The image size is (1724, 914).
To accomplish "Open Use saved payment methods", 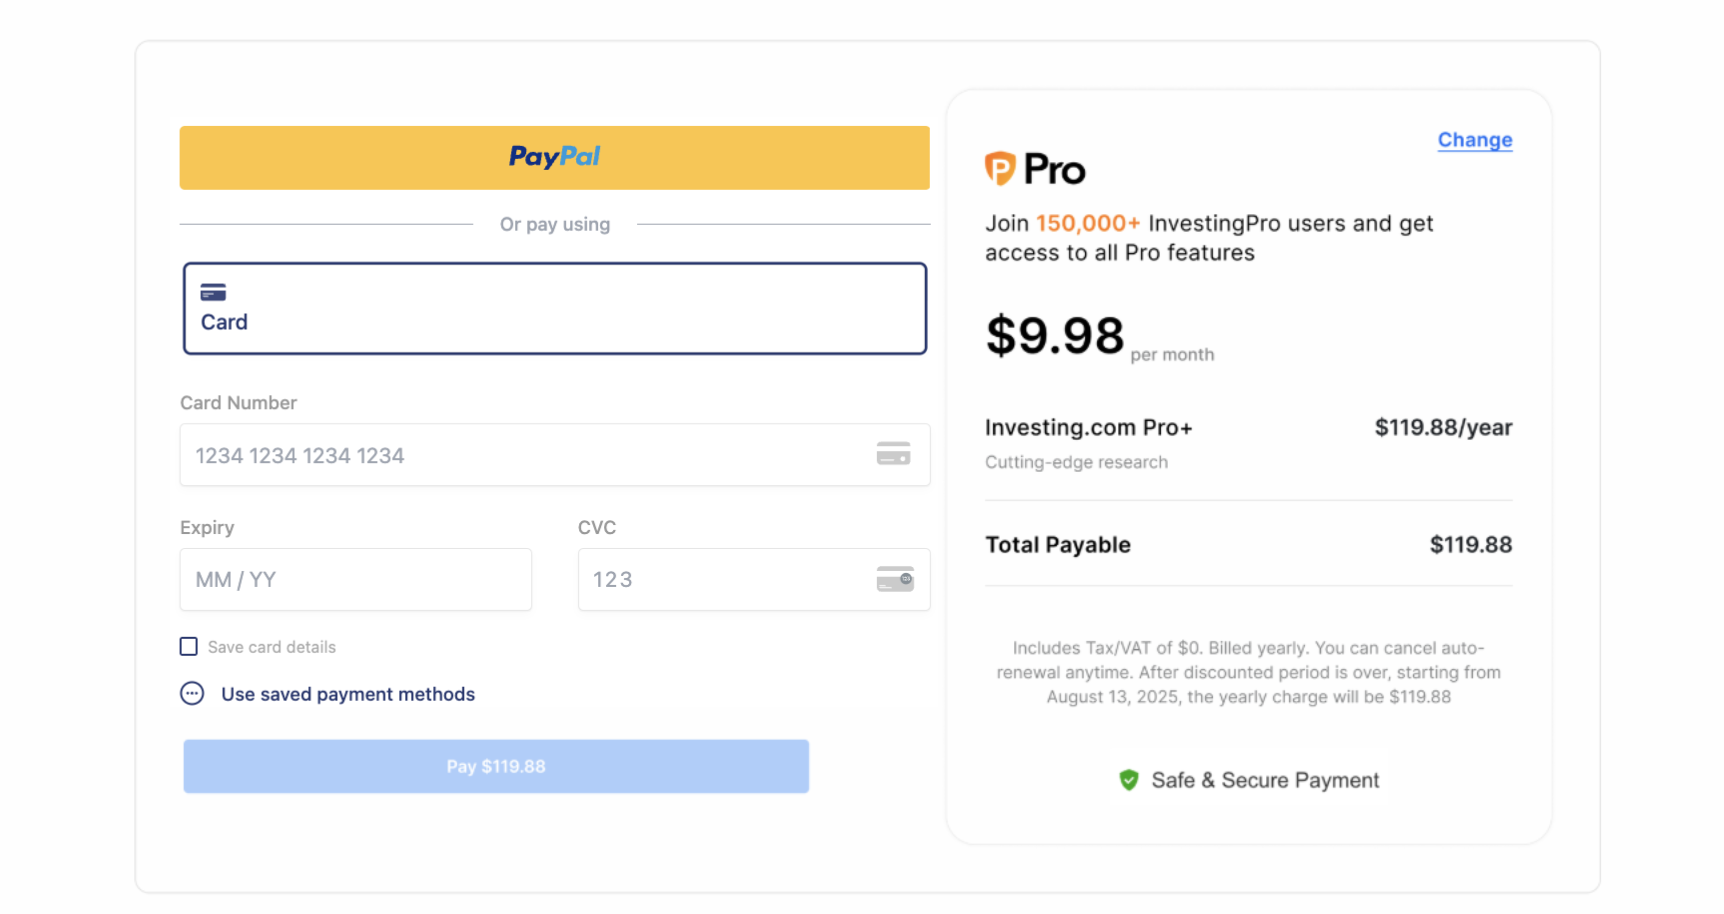I will [348, 694].
